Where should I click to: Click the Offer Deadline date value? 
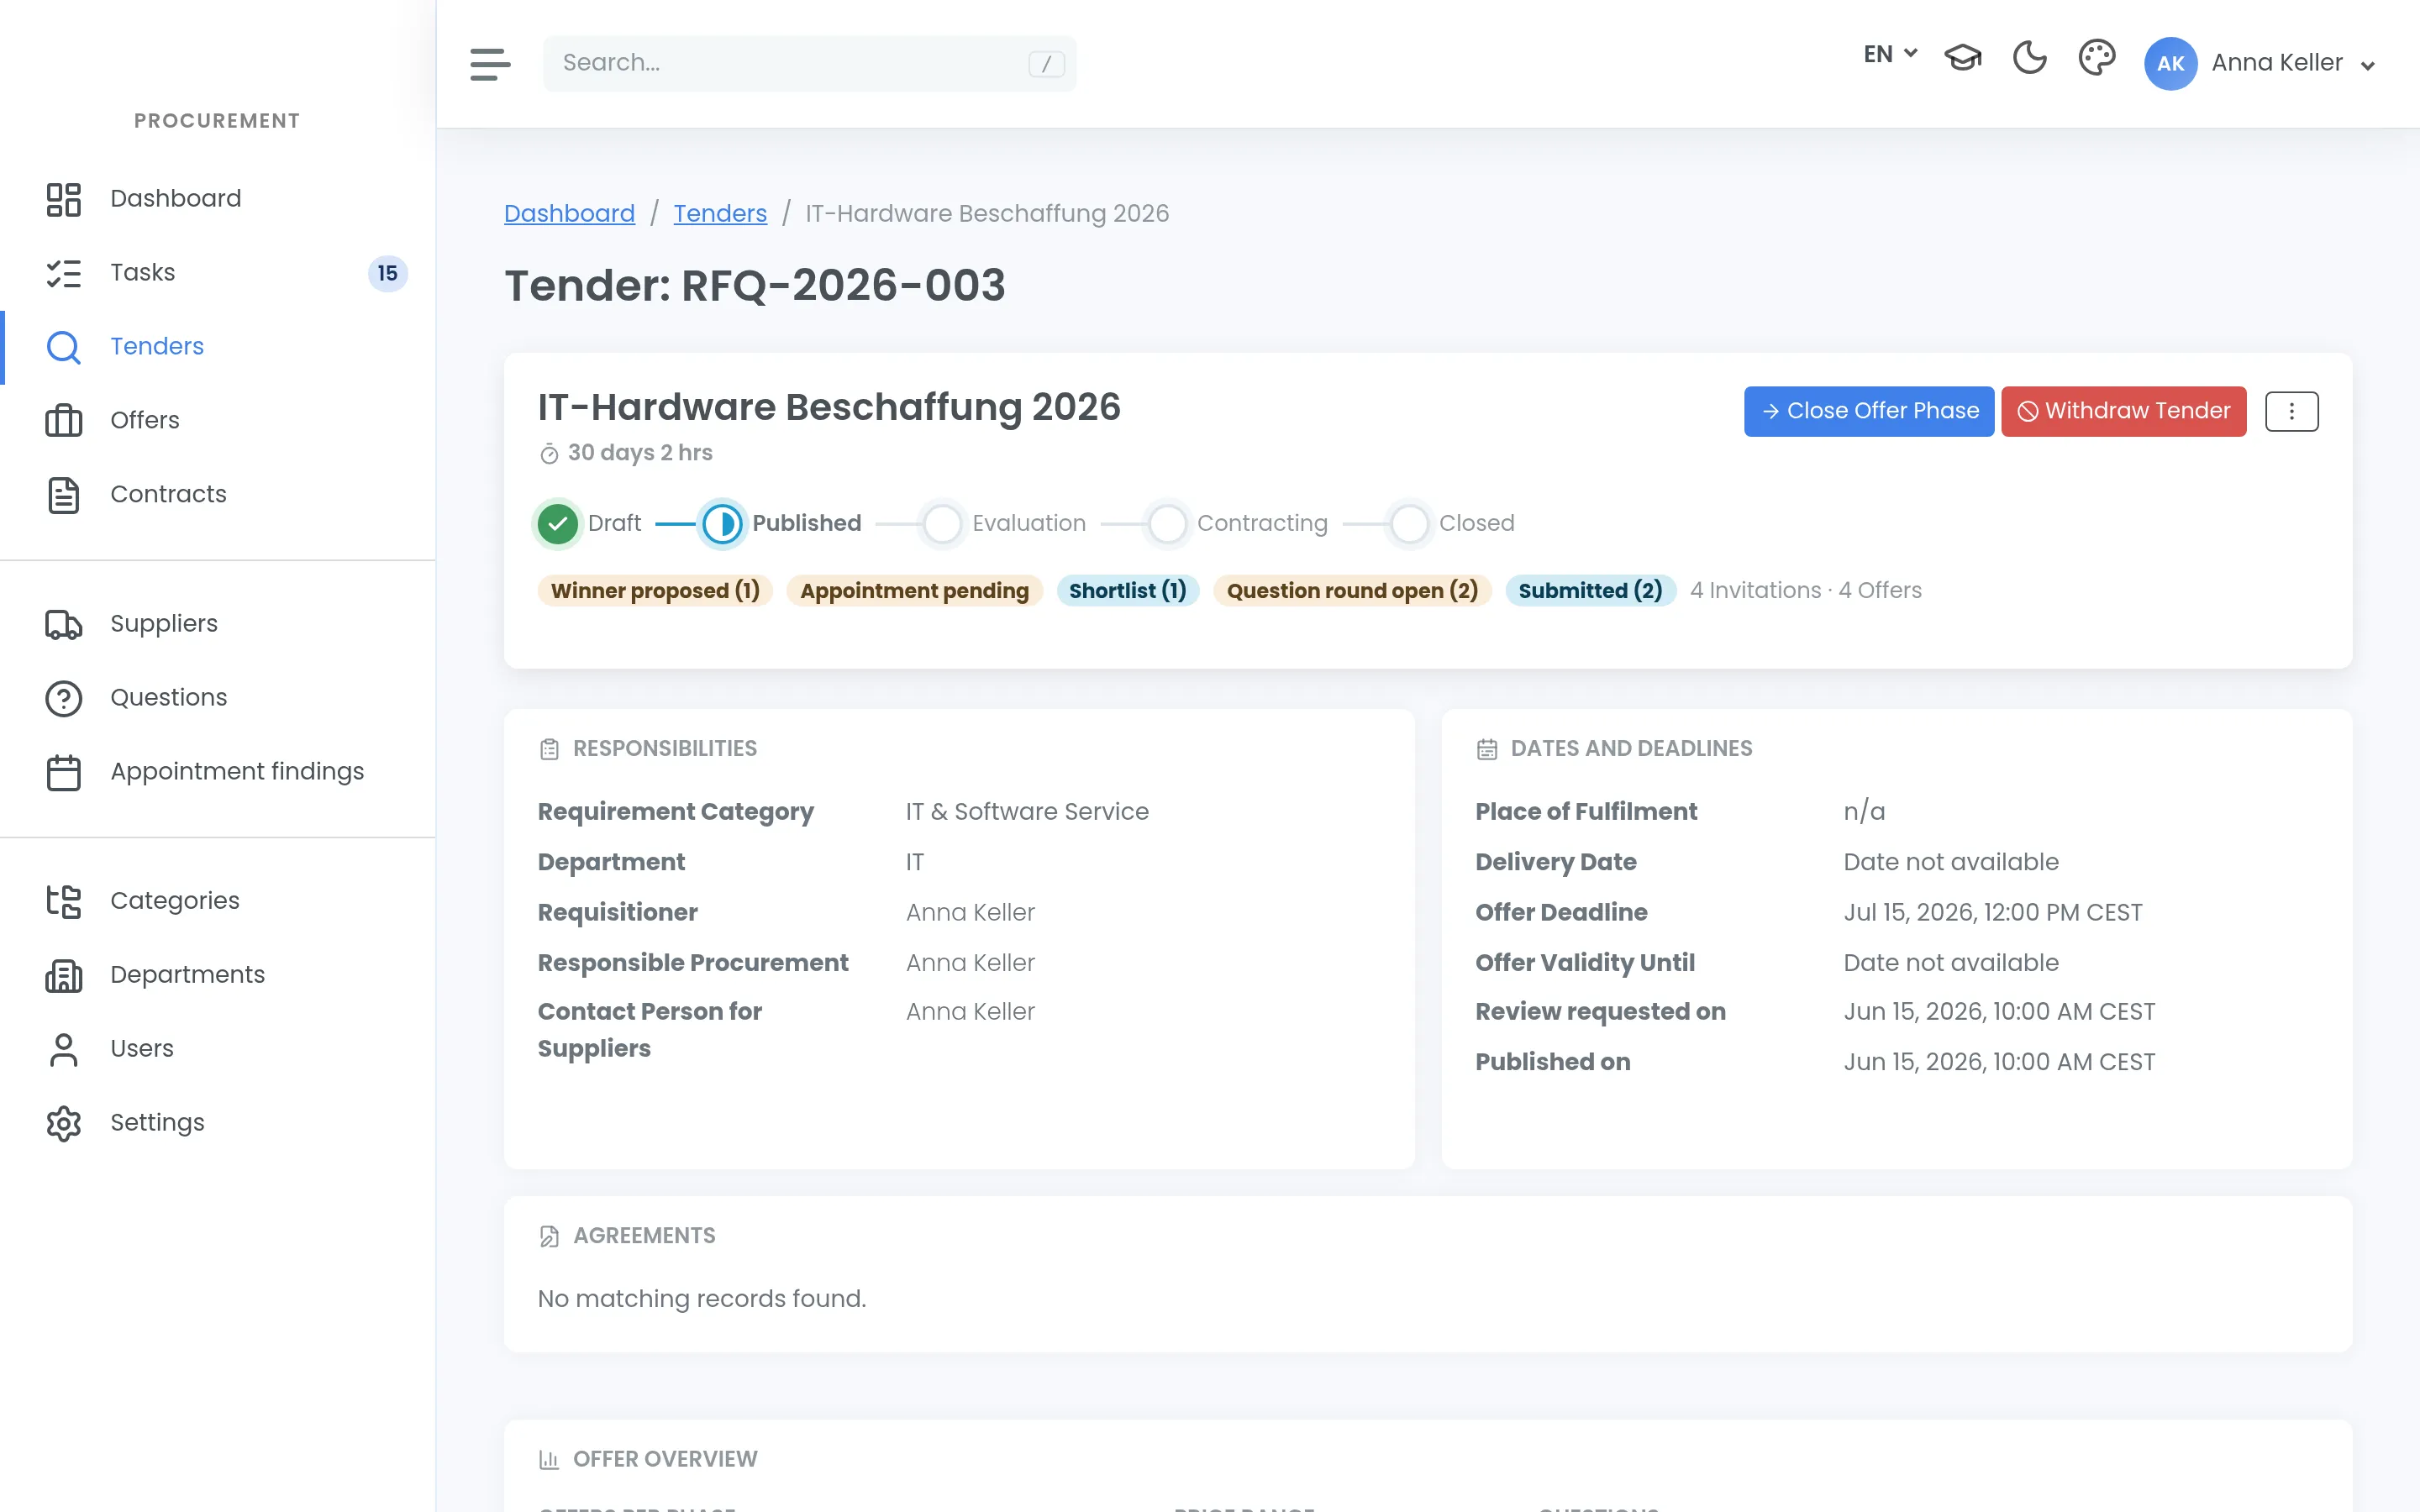[x=1992, y=912]
